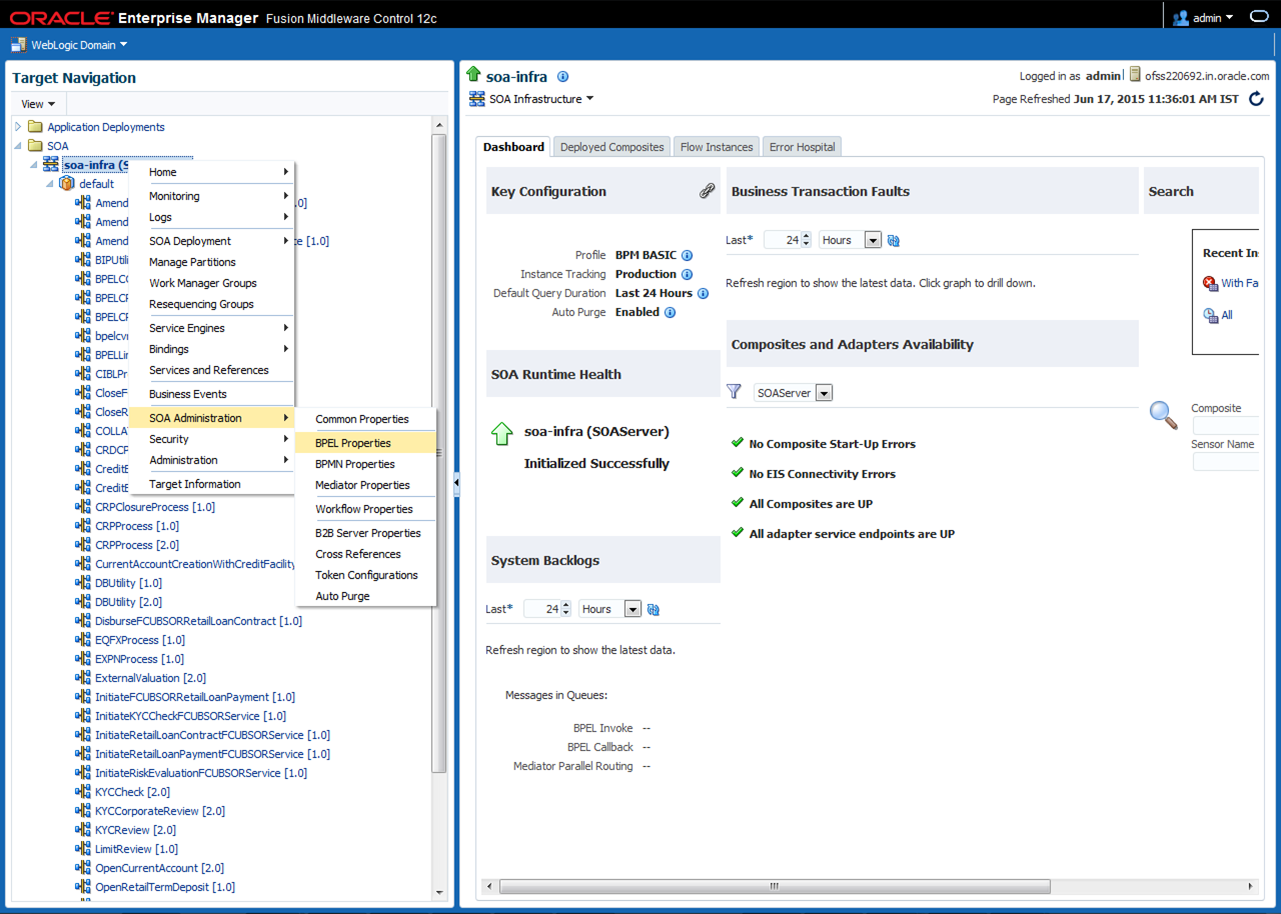Viewport: 1281px width, 914px height.
Task: Open info icon next to BPM BASIC profile
Action: (687, 256)
